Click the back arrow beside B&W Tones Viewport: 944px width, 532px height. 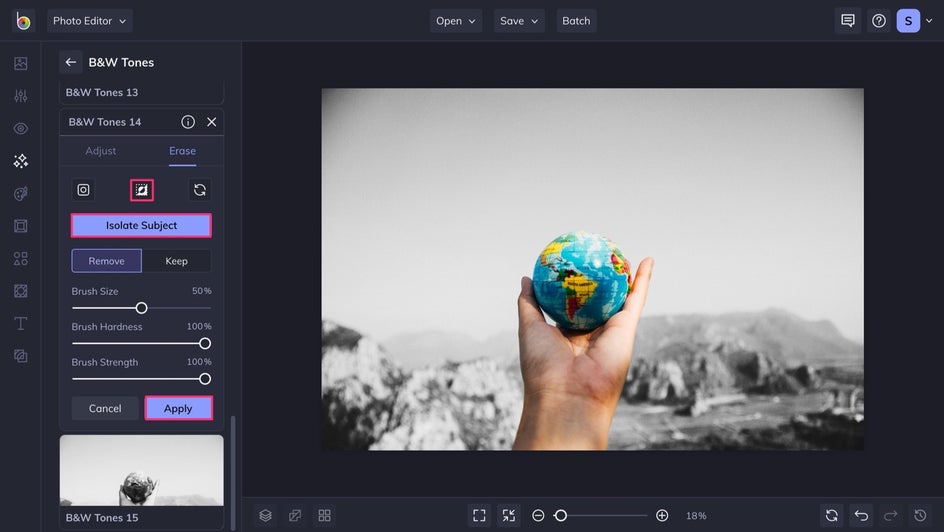71,62
